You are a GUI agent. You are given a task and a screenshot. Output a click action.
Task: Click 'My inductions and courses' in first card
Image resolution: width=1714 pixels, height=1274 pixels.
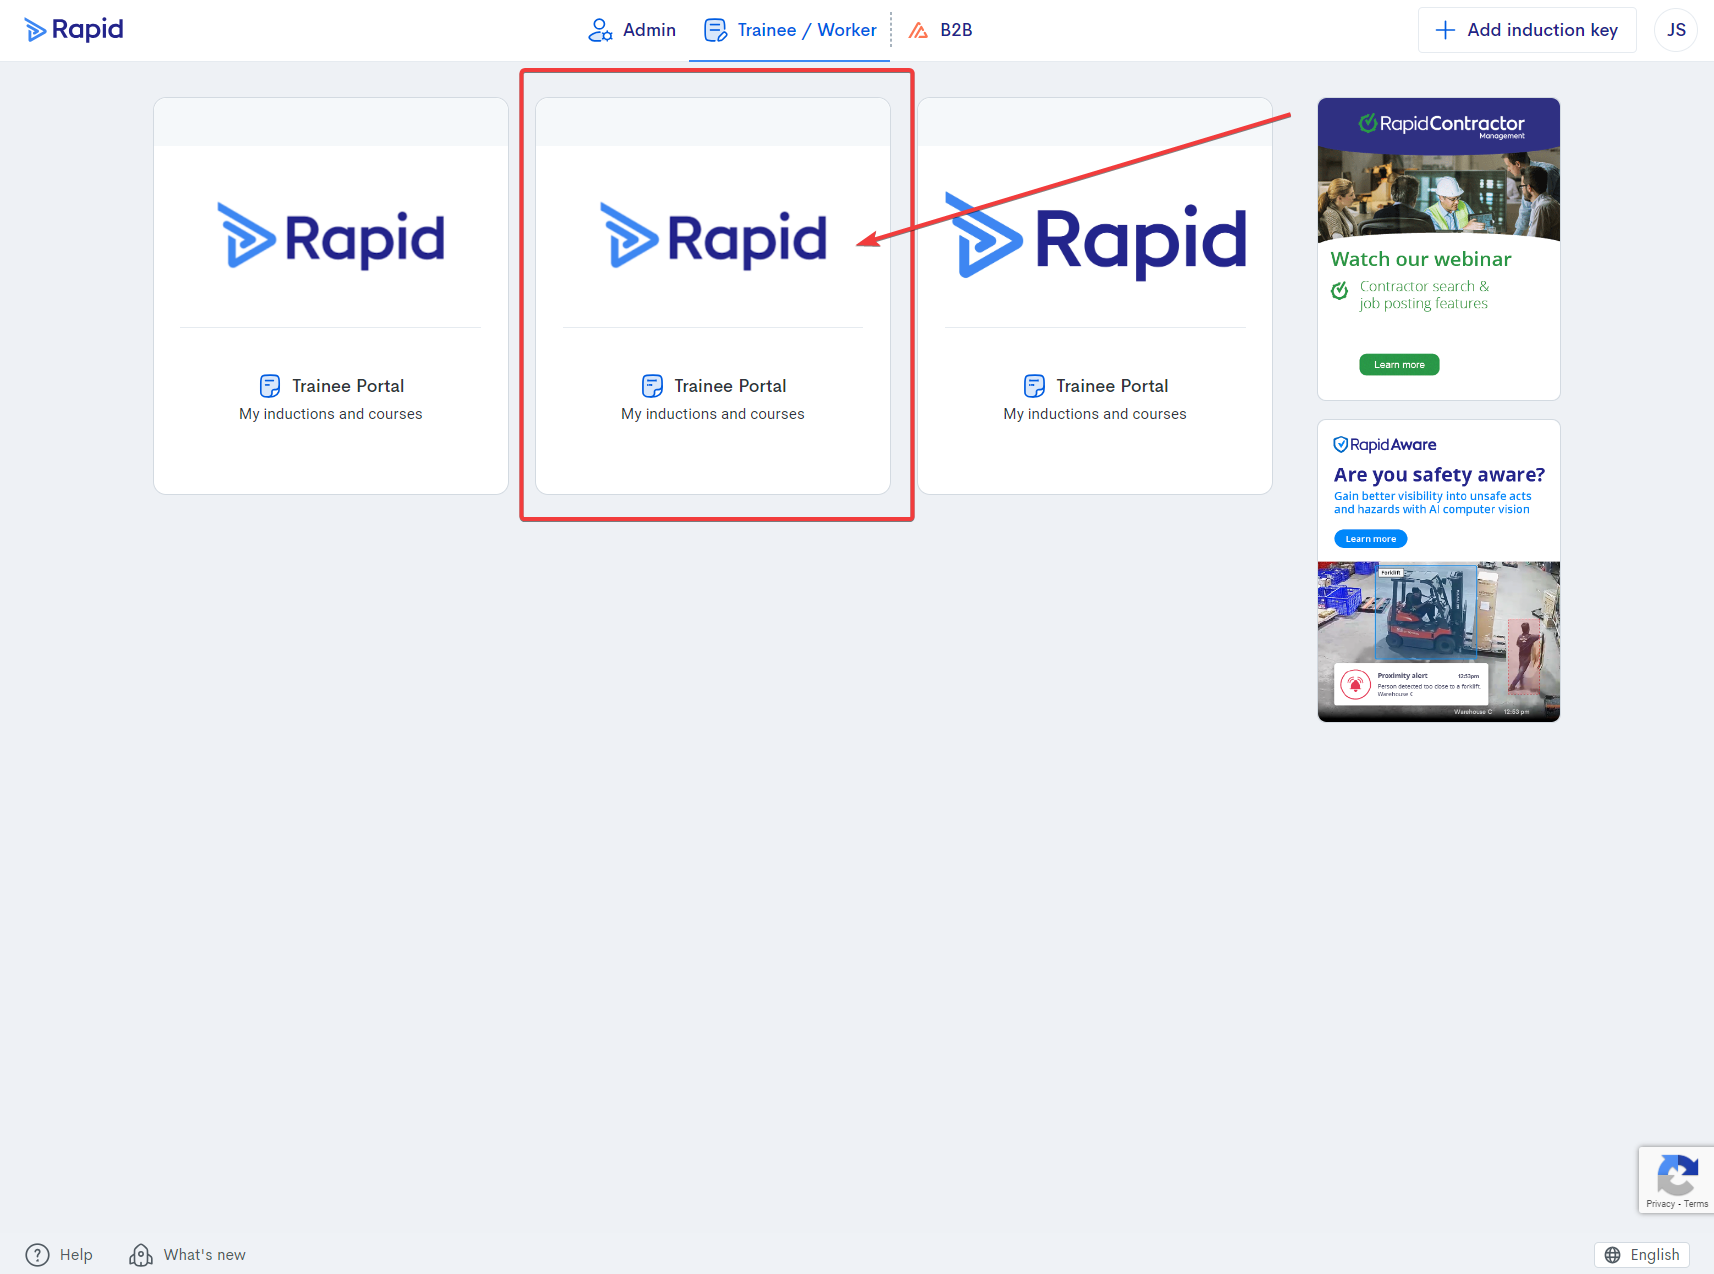[x=331, y=414]
